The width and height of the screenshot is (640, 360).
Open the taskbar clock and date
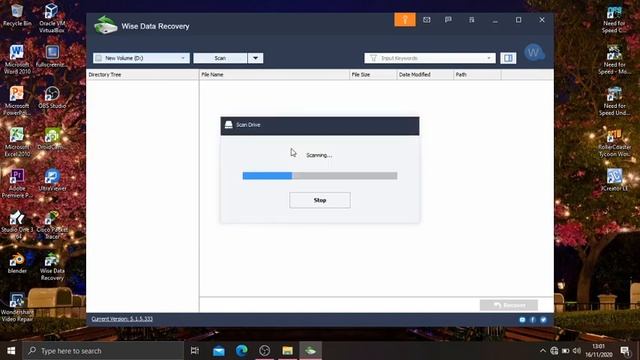(599, 351)
